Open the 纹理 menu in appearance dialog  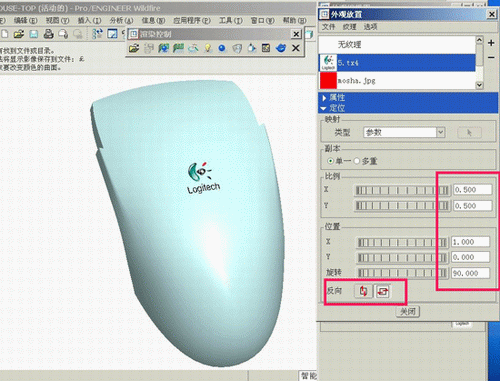click(349, 27)
